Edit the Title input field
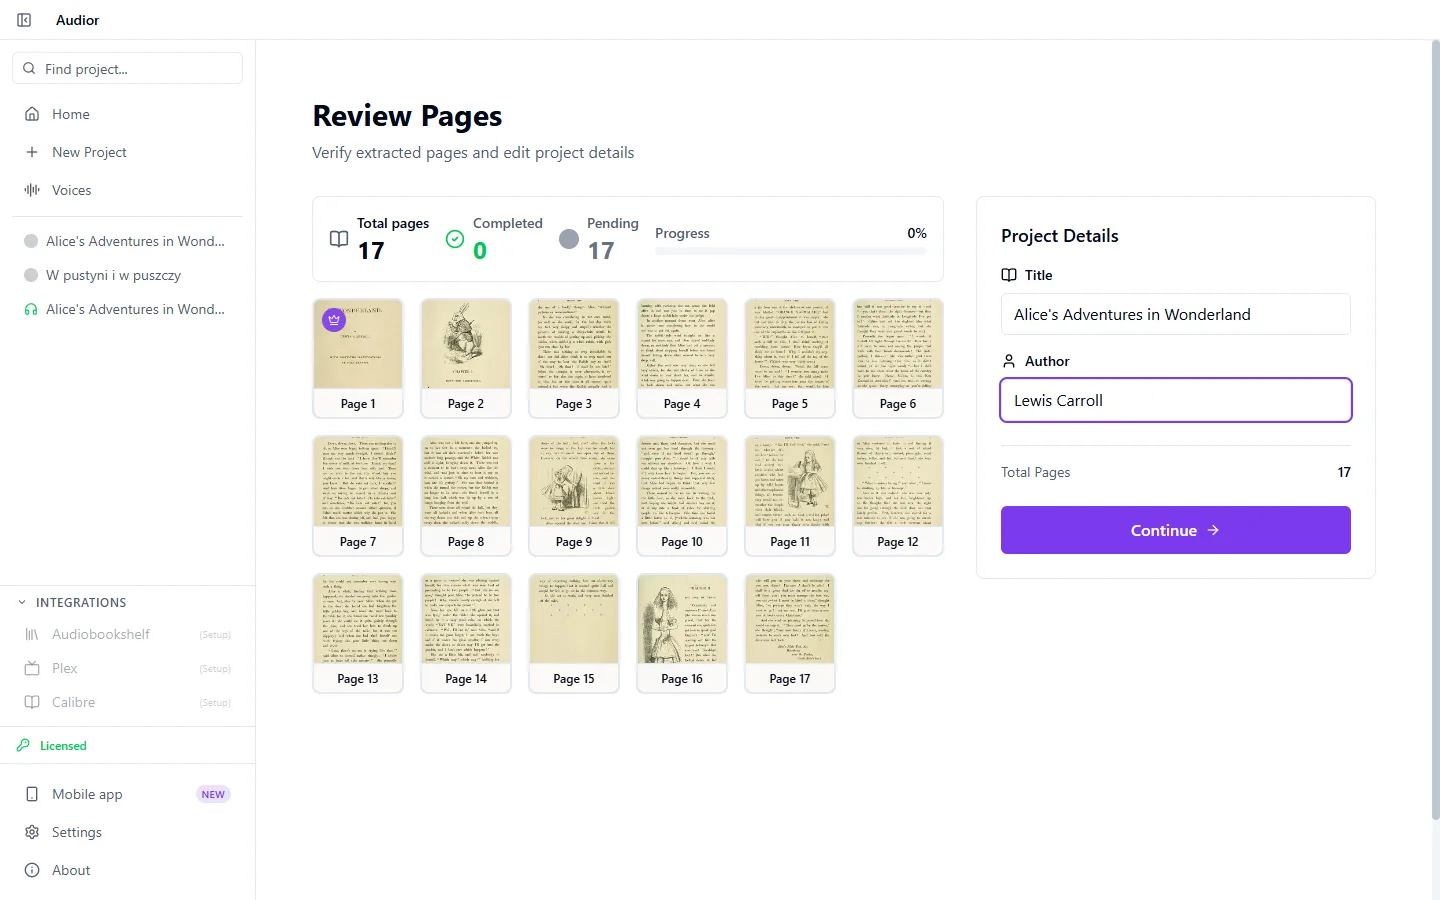 (1176, 314)
